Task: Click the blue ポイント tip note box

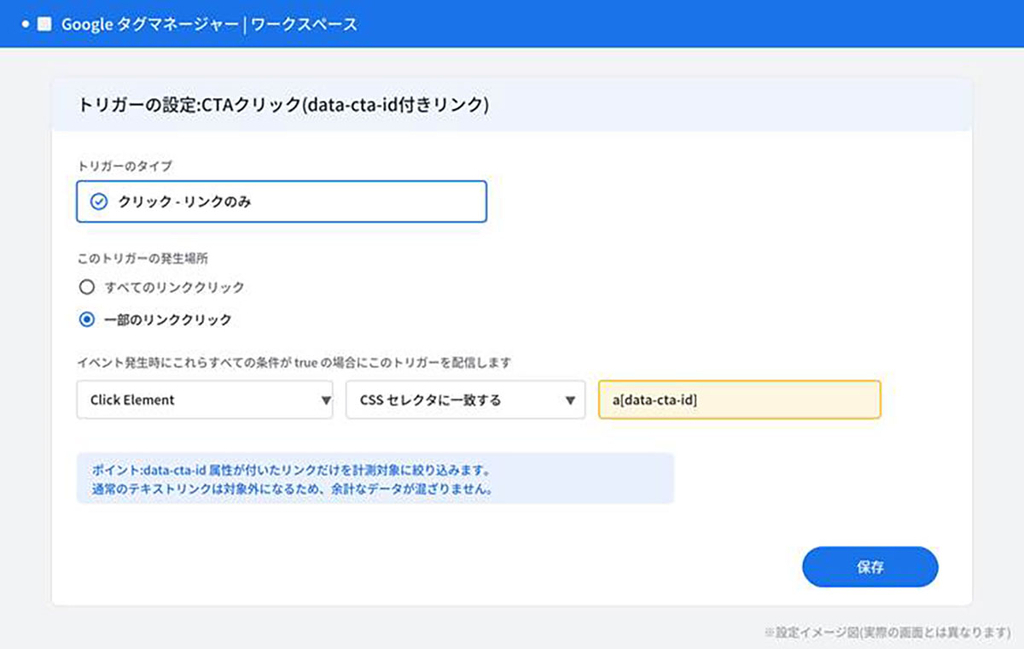Action: [x=375, y=479]
